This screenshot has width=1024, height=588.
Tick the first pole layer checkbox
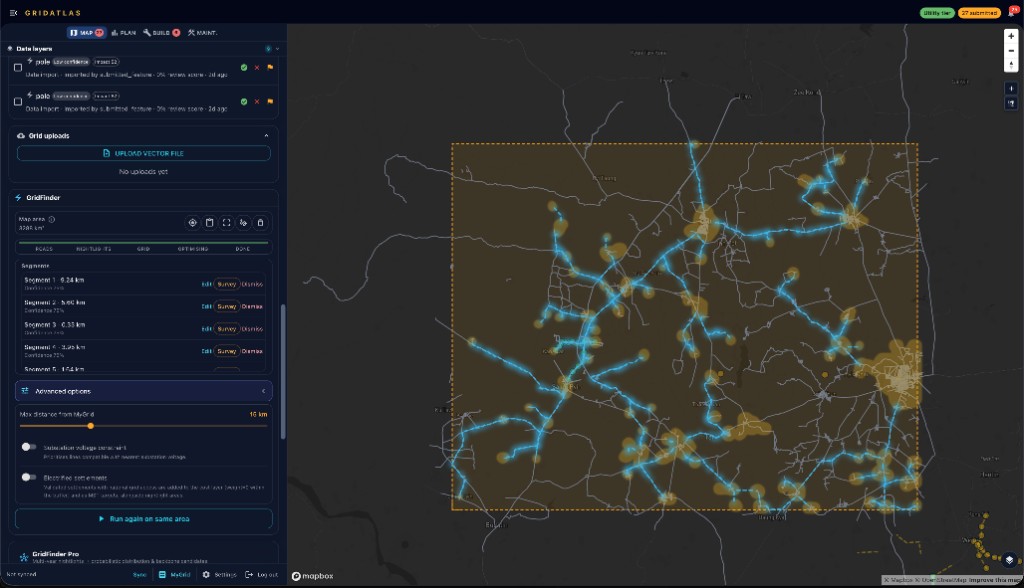(18, 67)
